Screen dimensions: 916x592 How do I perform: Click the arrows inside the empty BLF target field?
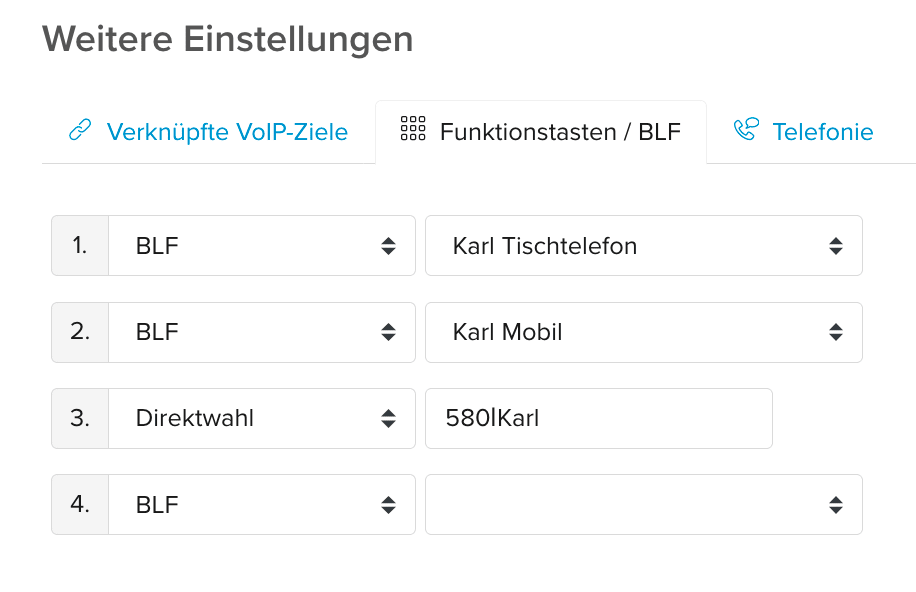pos(837,504)
